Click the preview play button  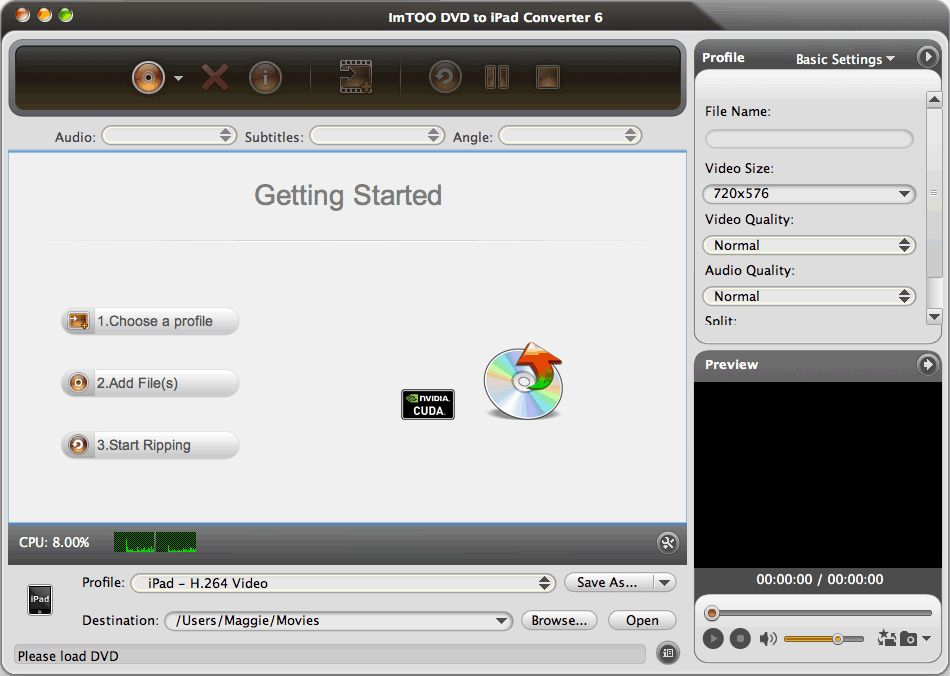pyautogui.click(x=713, y=638)
